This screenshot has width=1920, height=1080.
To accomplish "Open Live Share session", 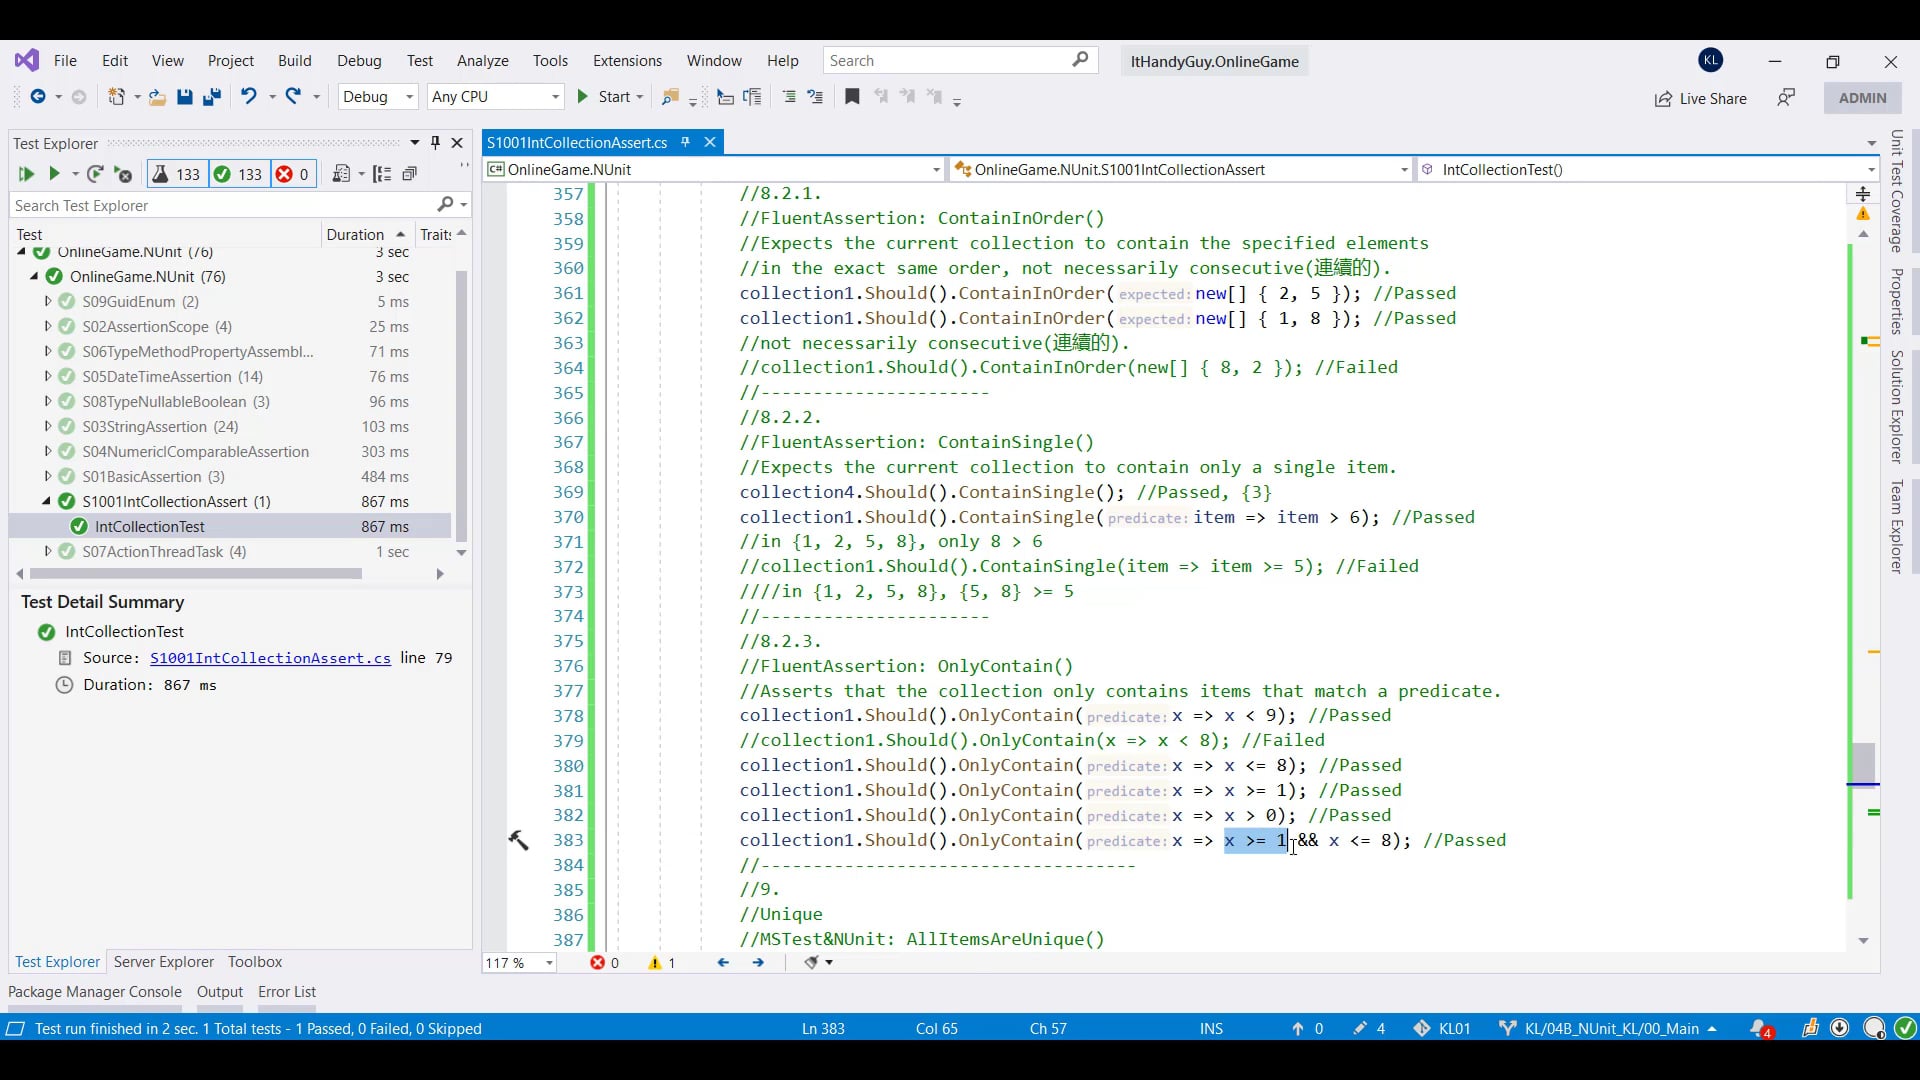I will [1700, 99].
